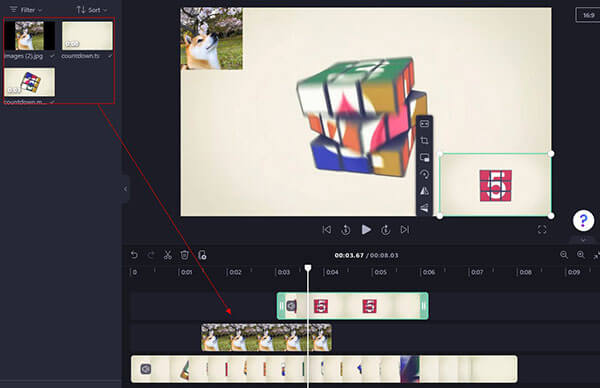This screenshot has width=600, height=388.
Task: Select the green countdown clip on top track
Action: 352,306
